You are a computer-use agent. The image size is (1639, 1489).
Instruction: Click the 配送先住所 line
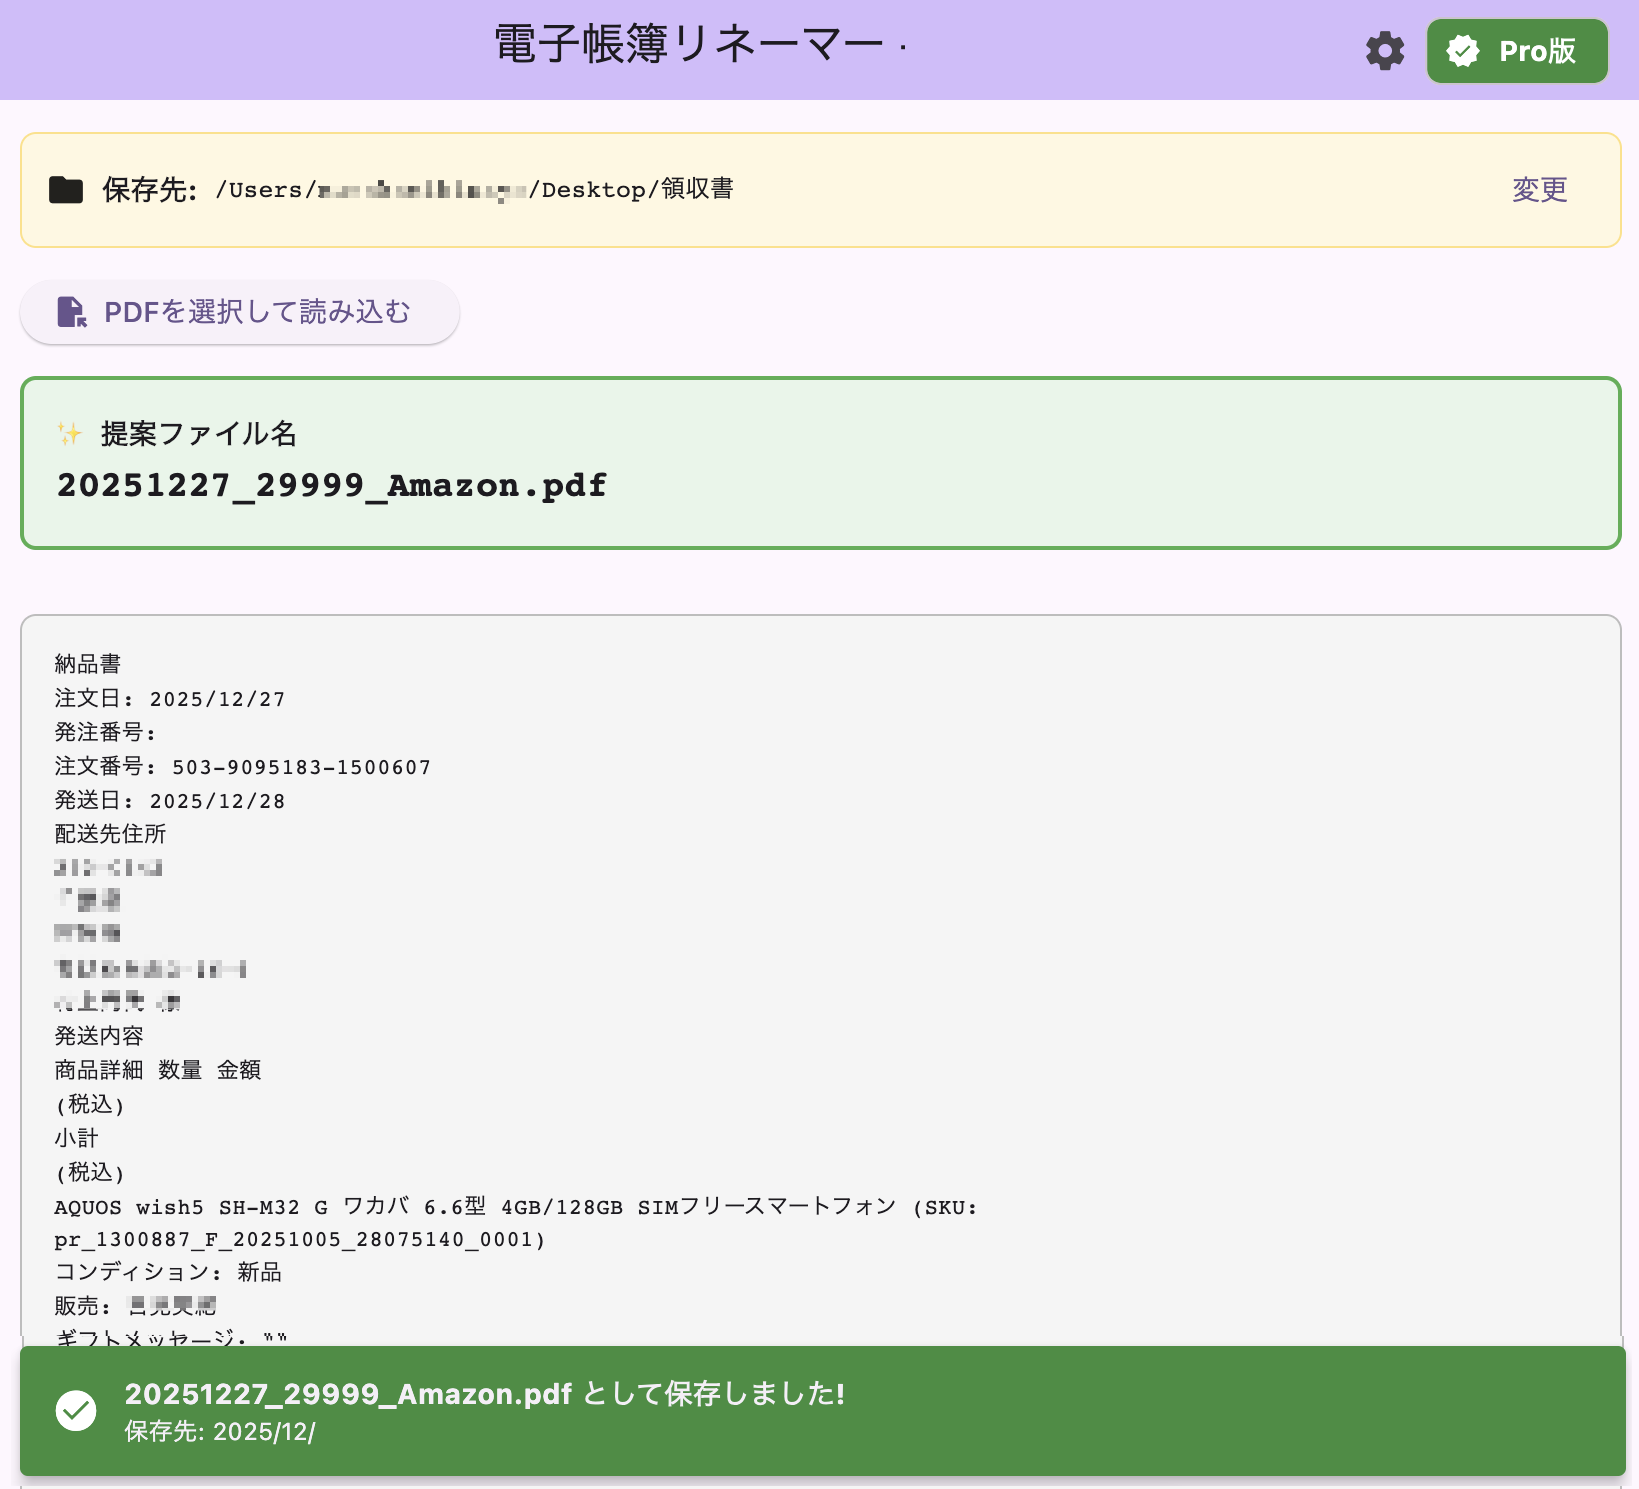coord(110,834)
